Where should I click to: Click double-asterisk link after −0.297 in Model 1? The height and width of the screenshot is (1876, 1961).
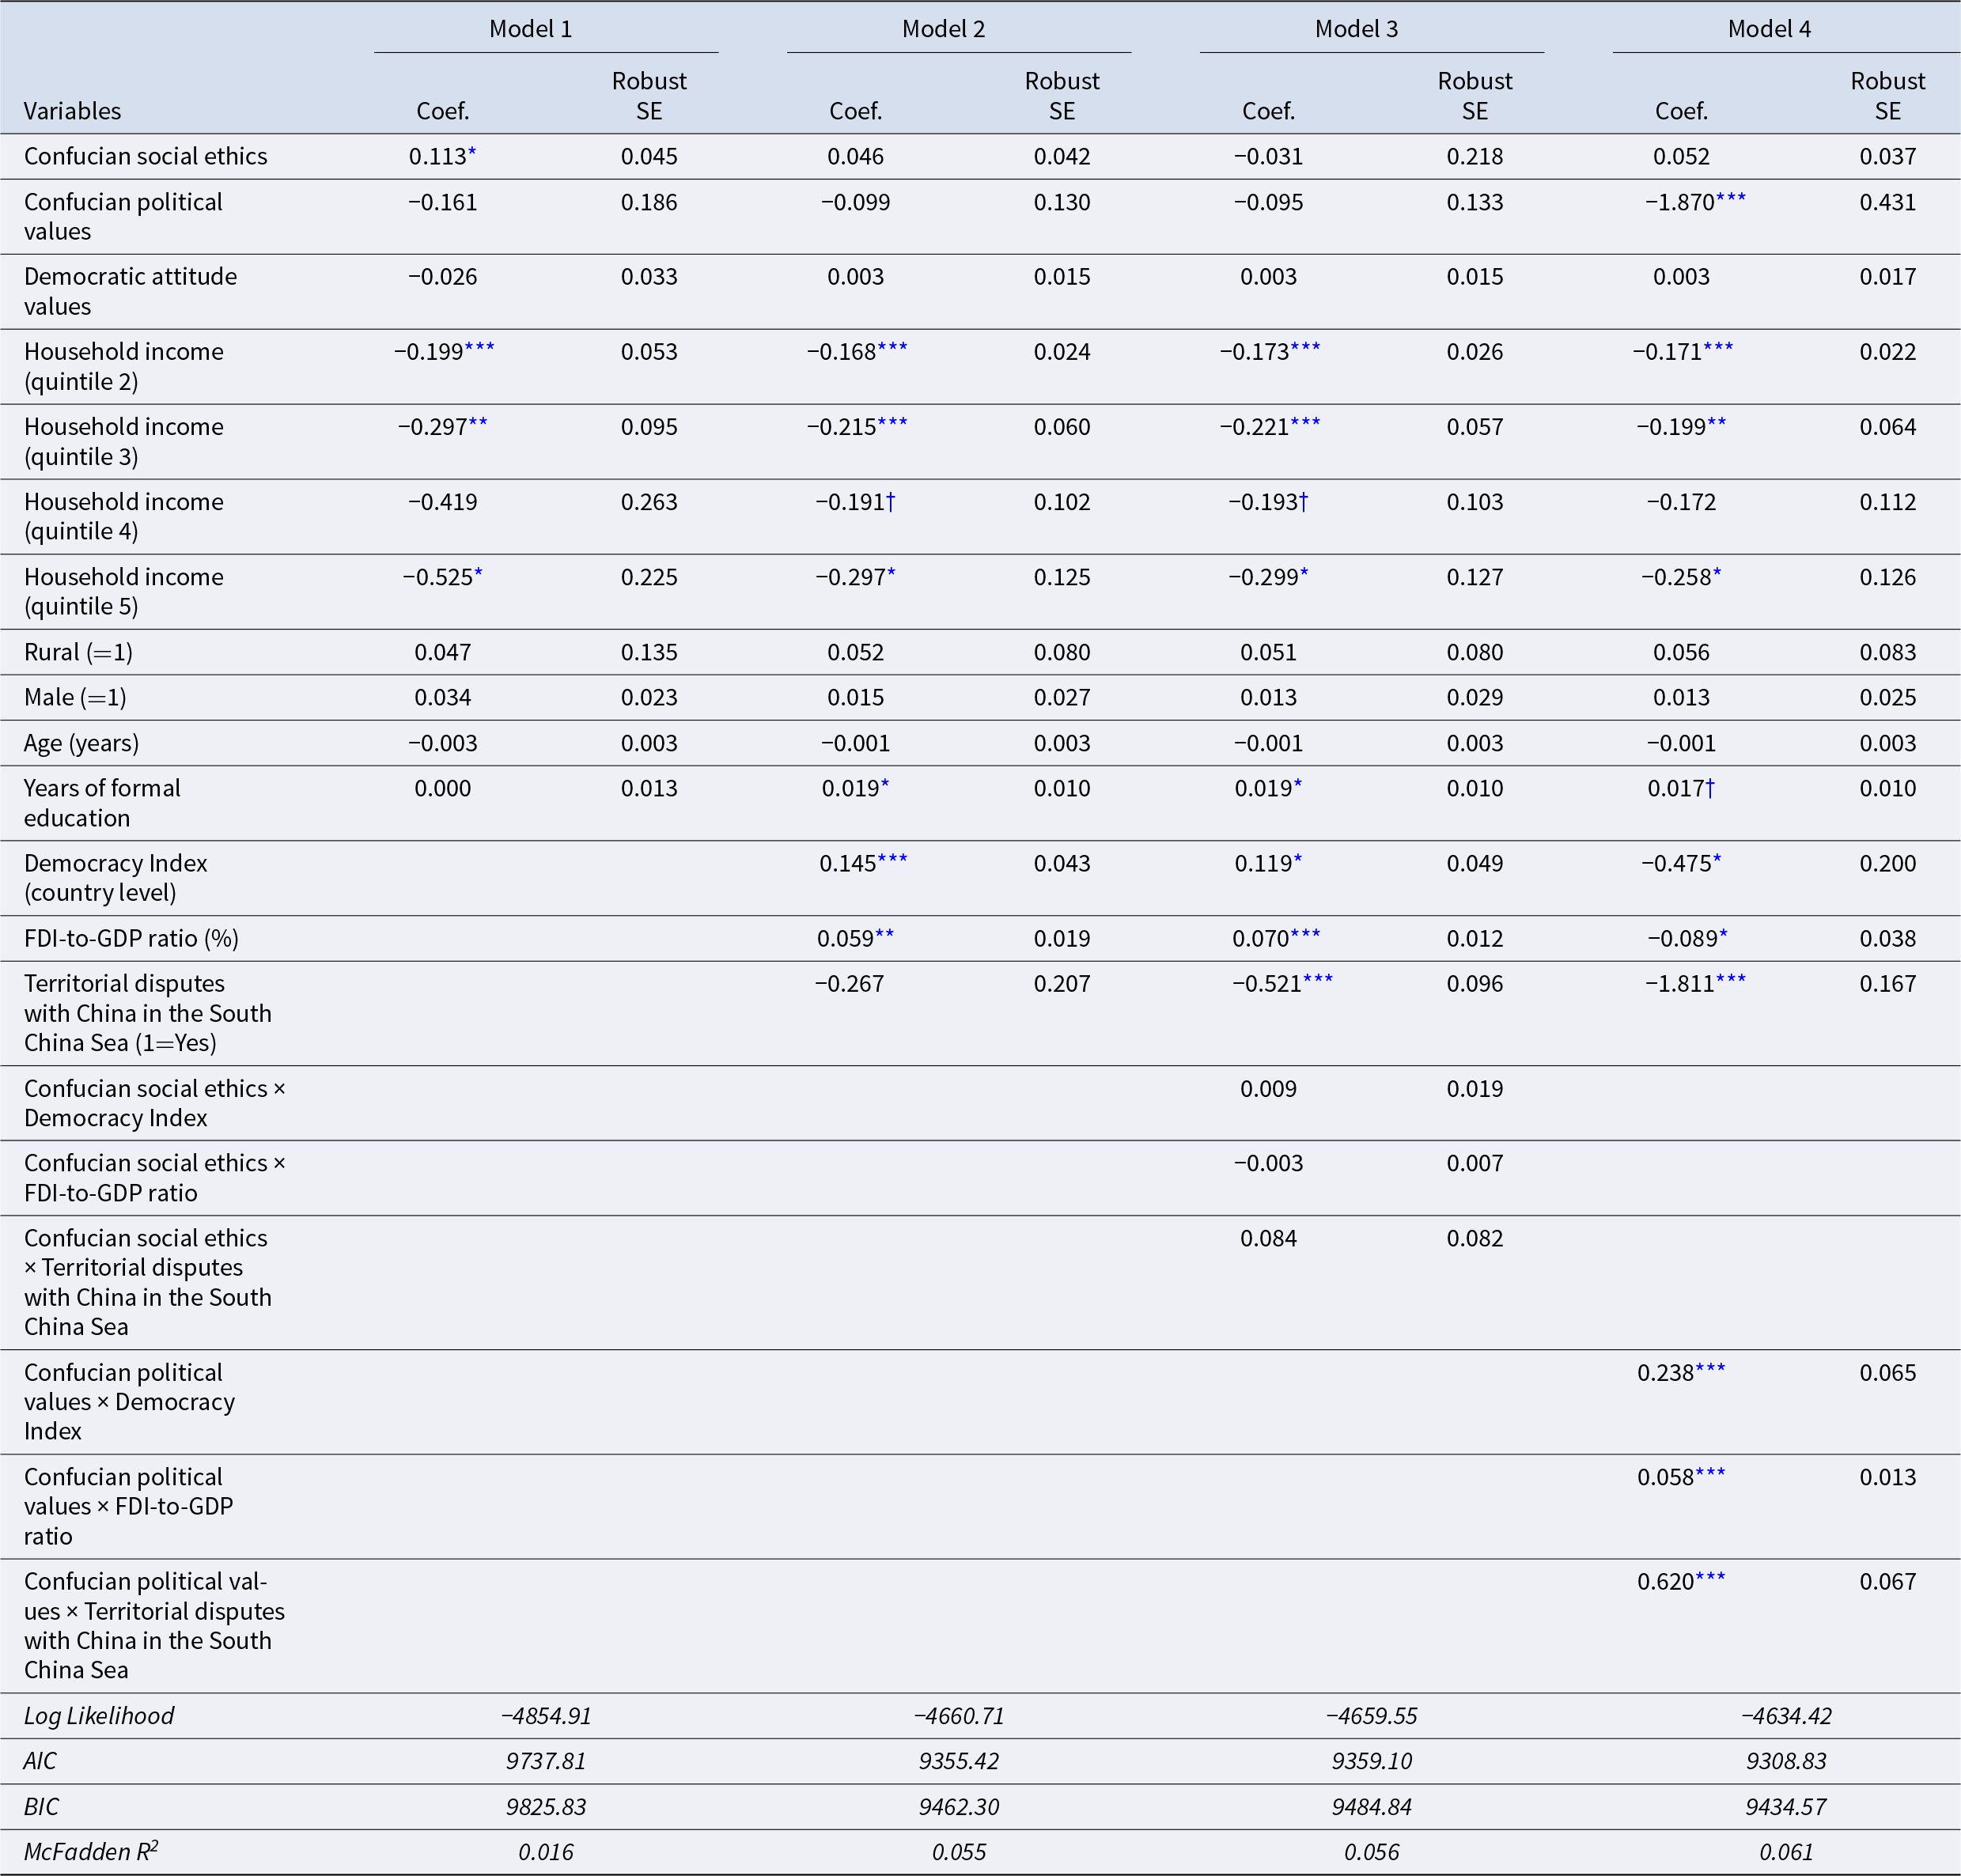coord(478,422)
